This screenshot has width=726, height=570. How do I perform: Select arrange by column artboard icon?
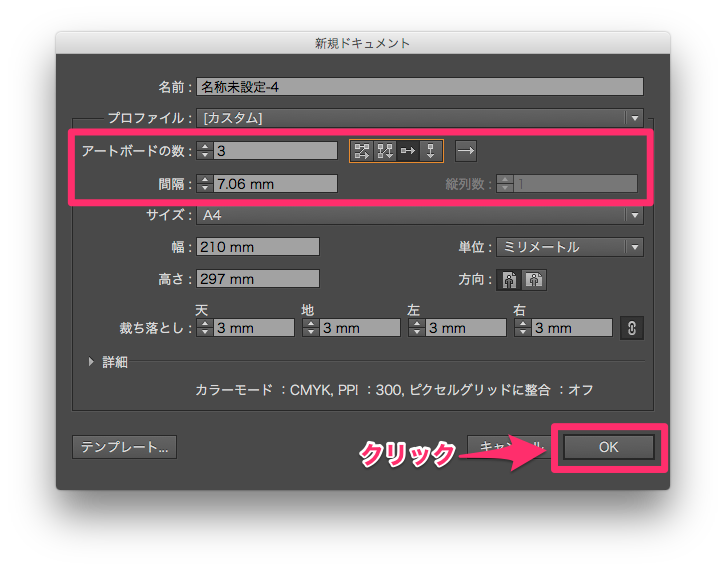click(431, 151)
